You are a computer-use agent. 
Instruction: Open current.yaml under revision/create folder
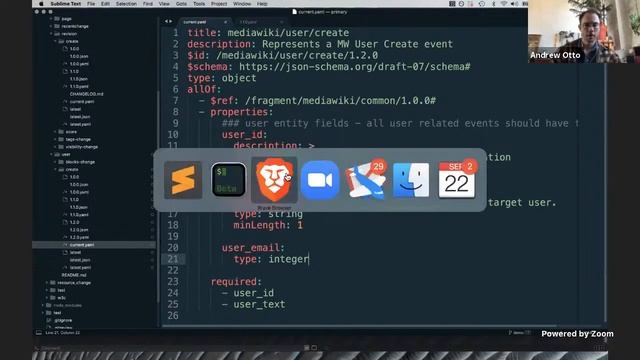coord(82,102)
